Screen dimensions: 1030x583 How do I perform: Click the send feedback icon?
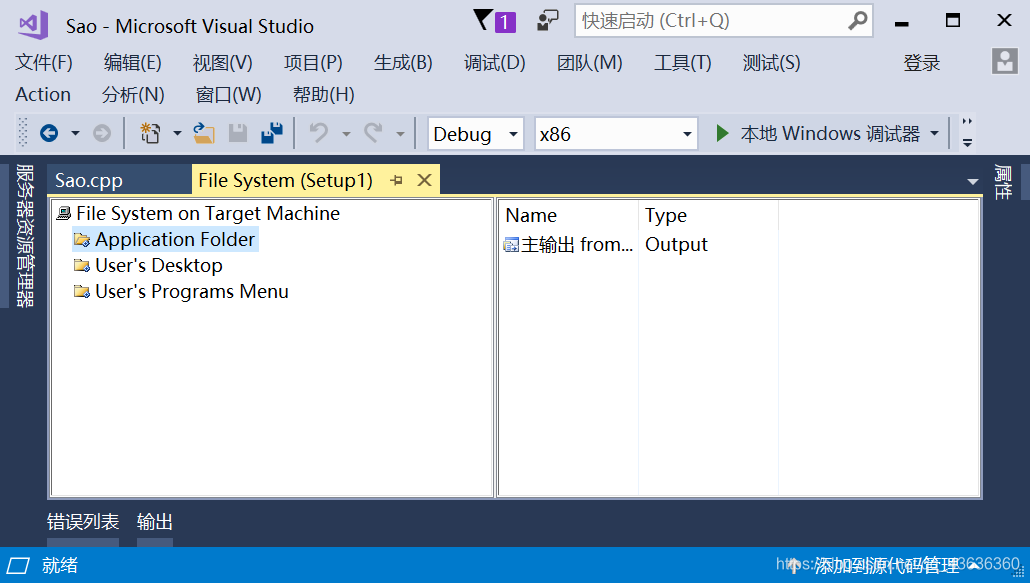click(547, 20)
